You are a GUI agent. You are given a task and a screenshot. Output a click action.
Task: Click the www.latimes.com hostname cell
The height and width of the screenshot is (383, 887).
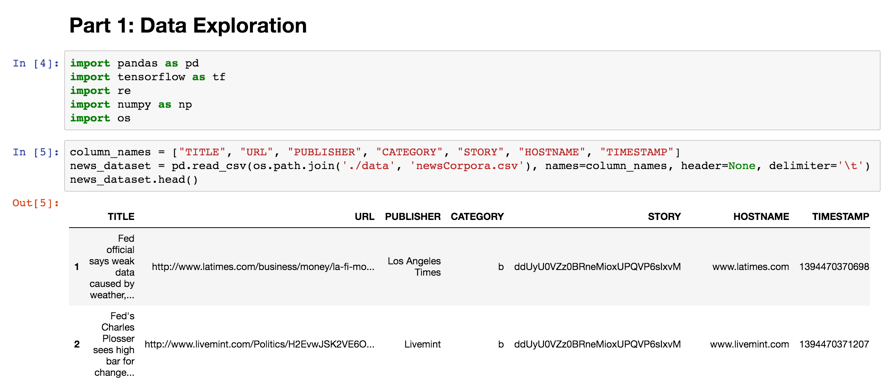(x=751, y=266)
